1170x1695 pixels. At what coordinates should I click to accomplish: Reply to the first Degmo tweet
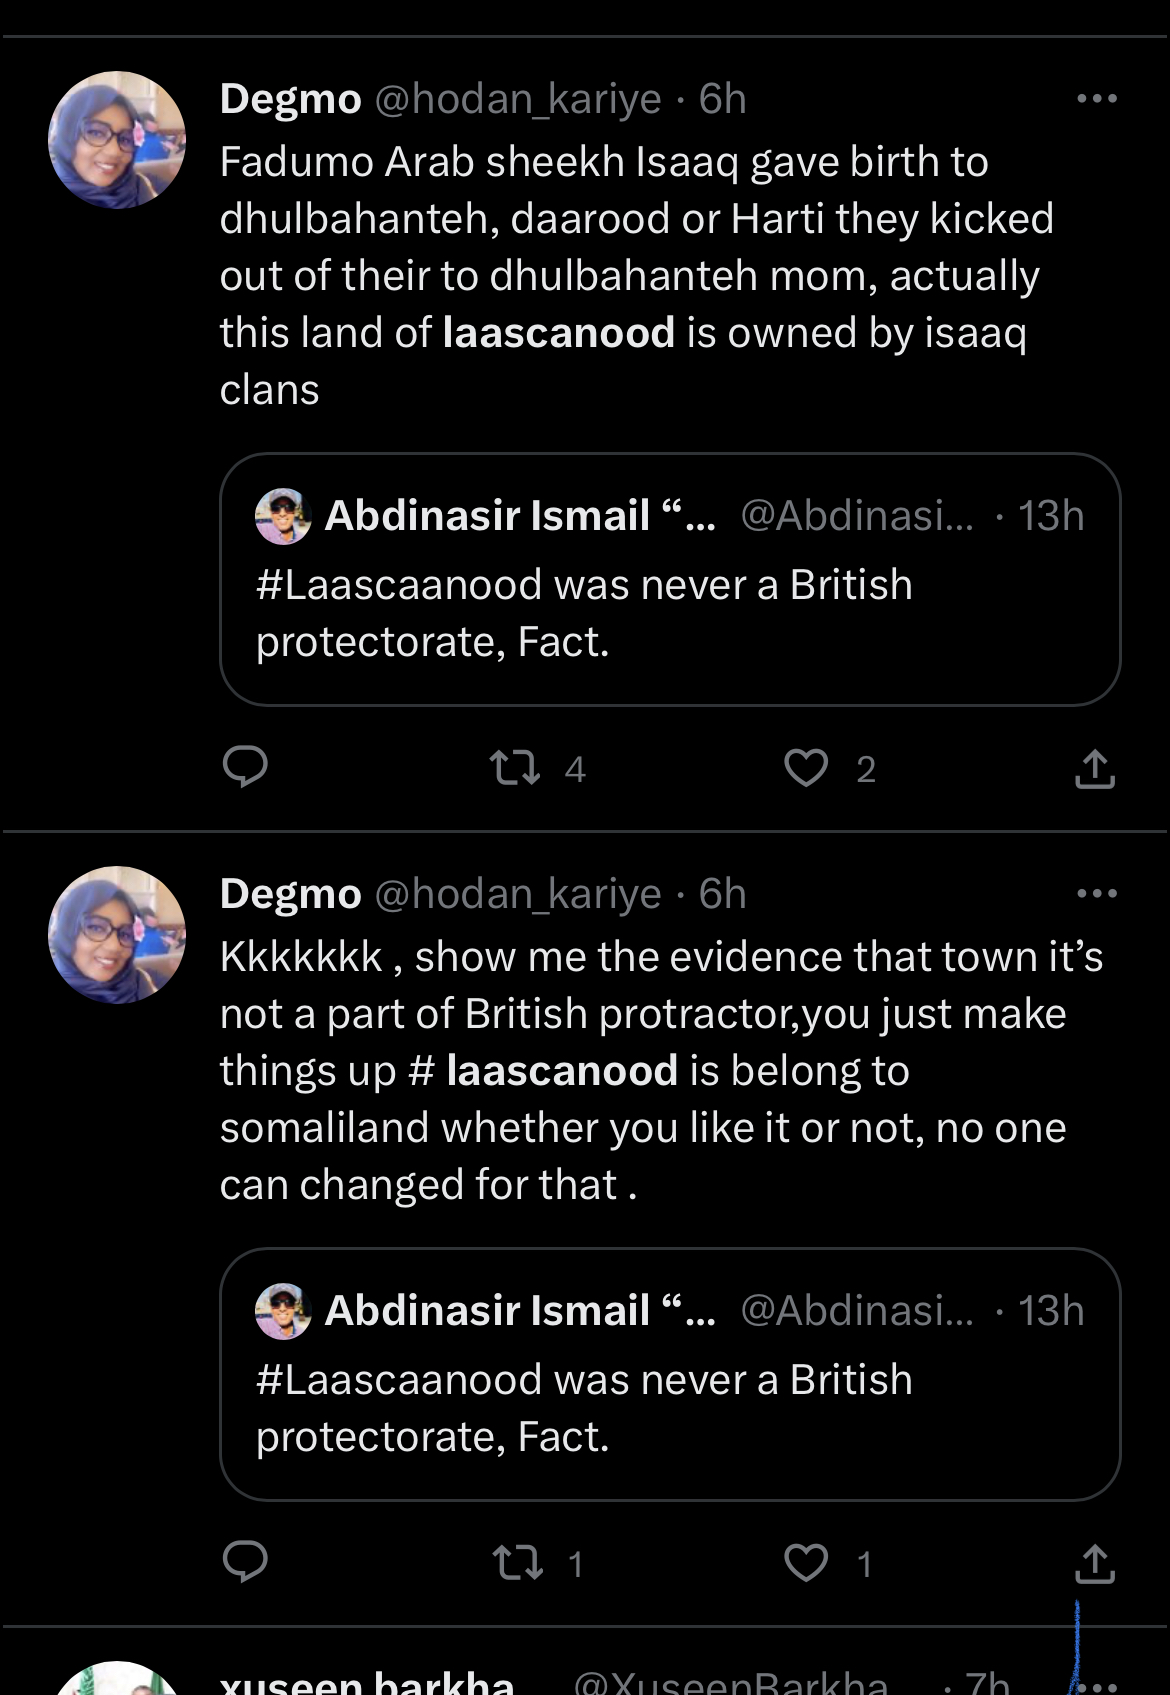244,767
